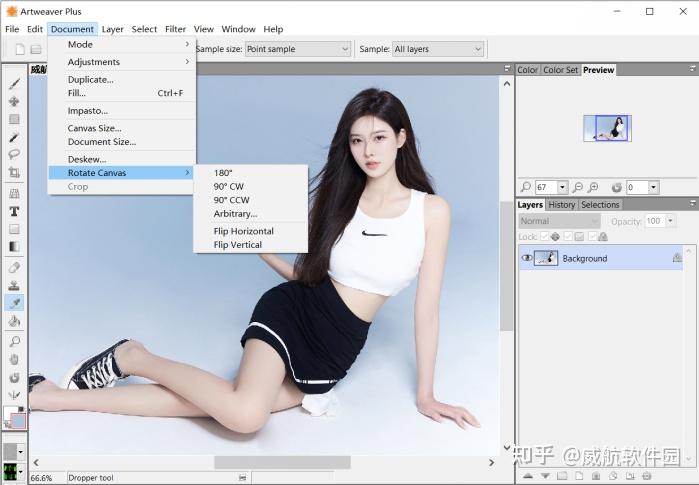Select the Crop tool in the toolbox
The height and width of the screenshot is (485, 699).
click(x=14, y=173)
